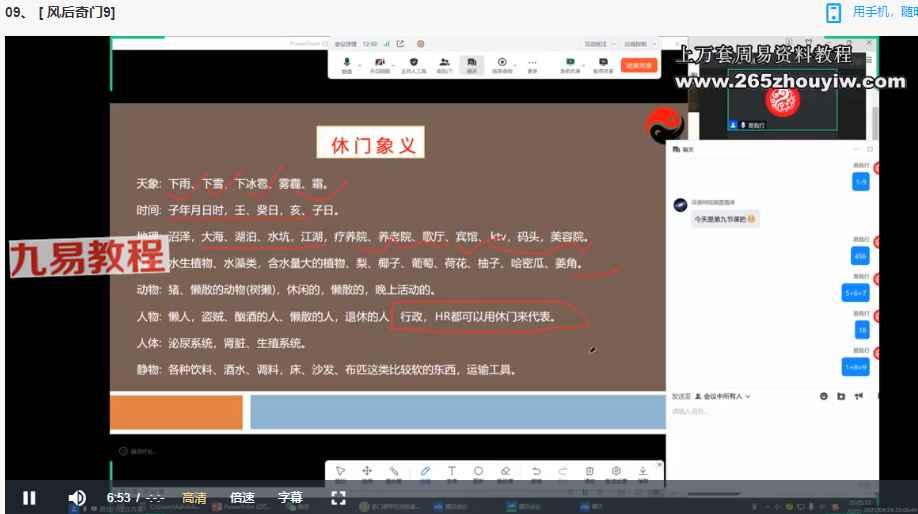The image size is (918, 514).
Task: Open the participants panel icon
Action: coord(444,65)
